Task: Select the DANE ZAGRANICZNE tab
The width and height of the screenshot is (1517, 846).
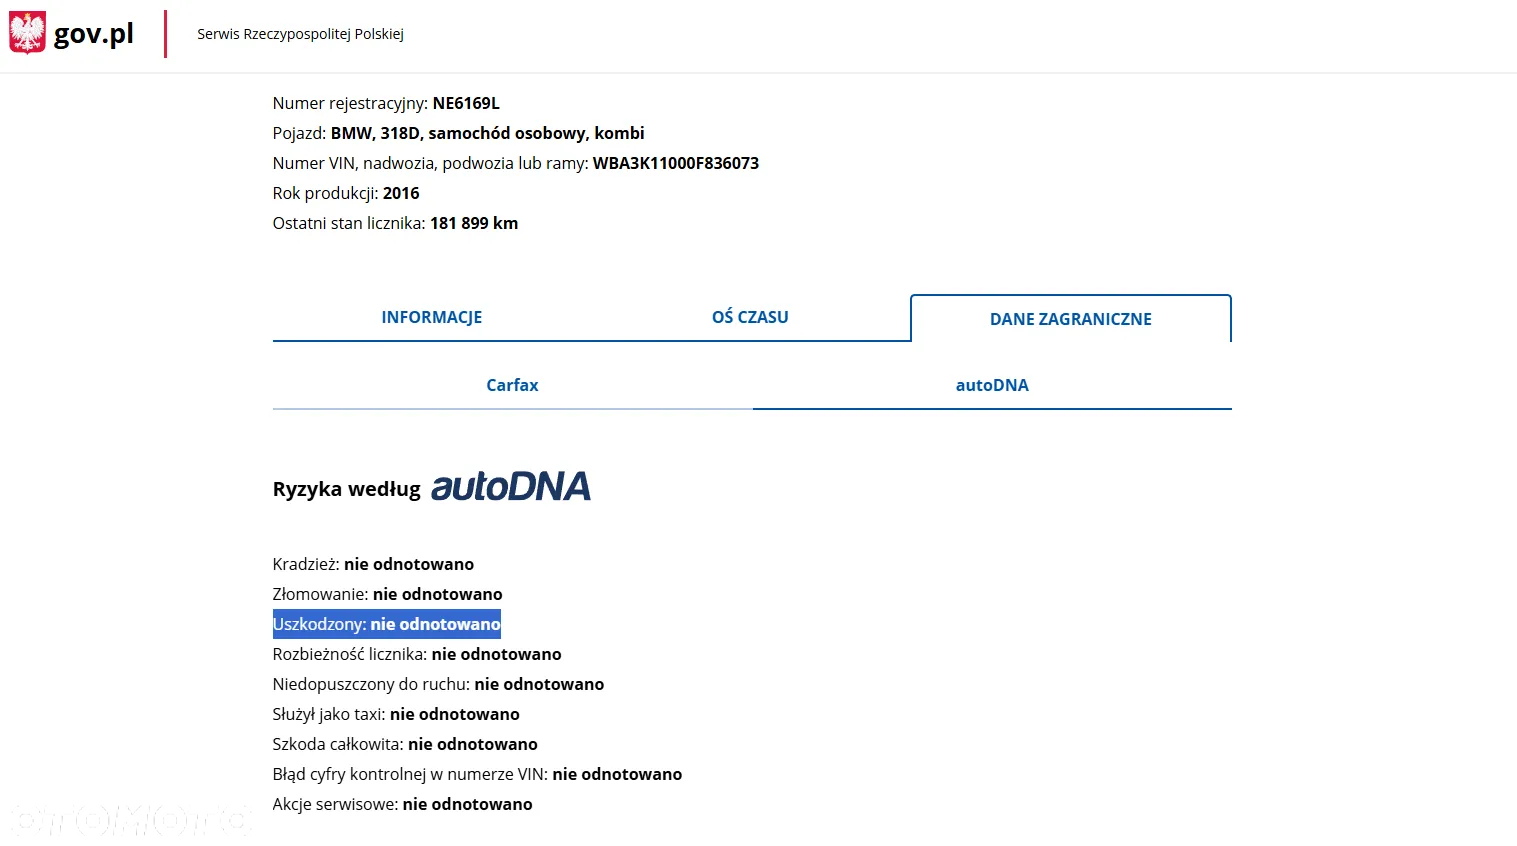Action: [1071, 319]
